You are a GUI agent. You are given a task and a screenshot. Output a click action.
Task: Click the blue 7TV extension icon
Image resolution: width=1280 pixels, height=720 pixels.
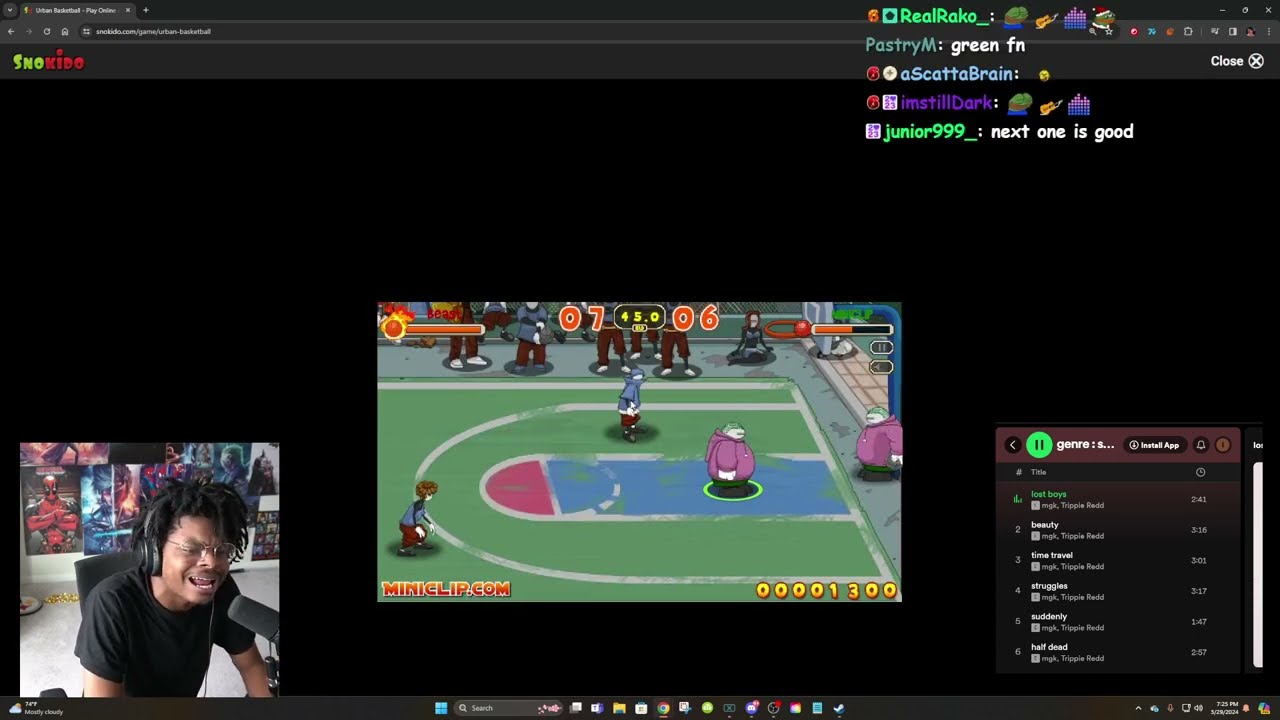coord(1152,31)
